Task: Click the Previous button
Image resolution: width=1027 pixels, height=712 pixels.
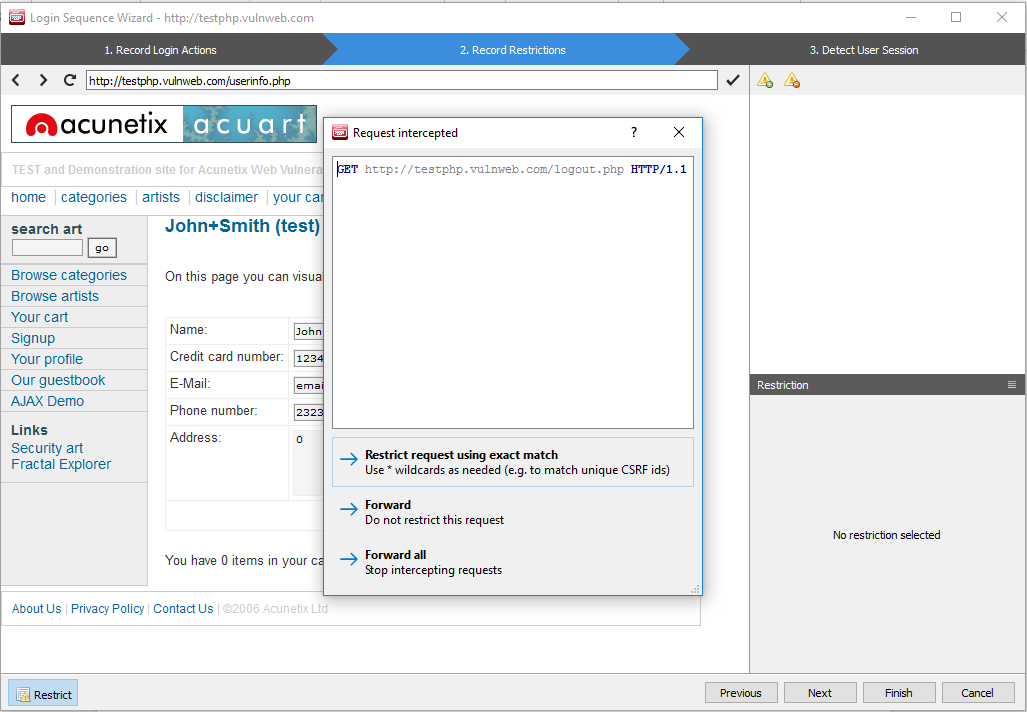Action: 741,693
